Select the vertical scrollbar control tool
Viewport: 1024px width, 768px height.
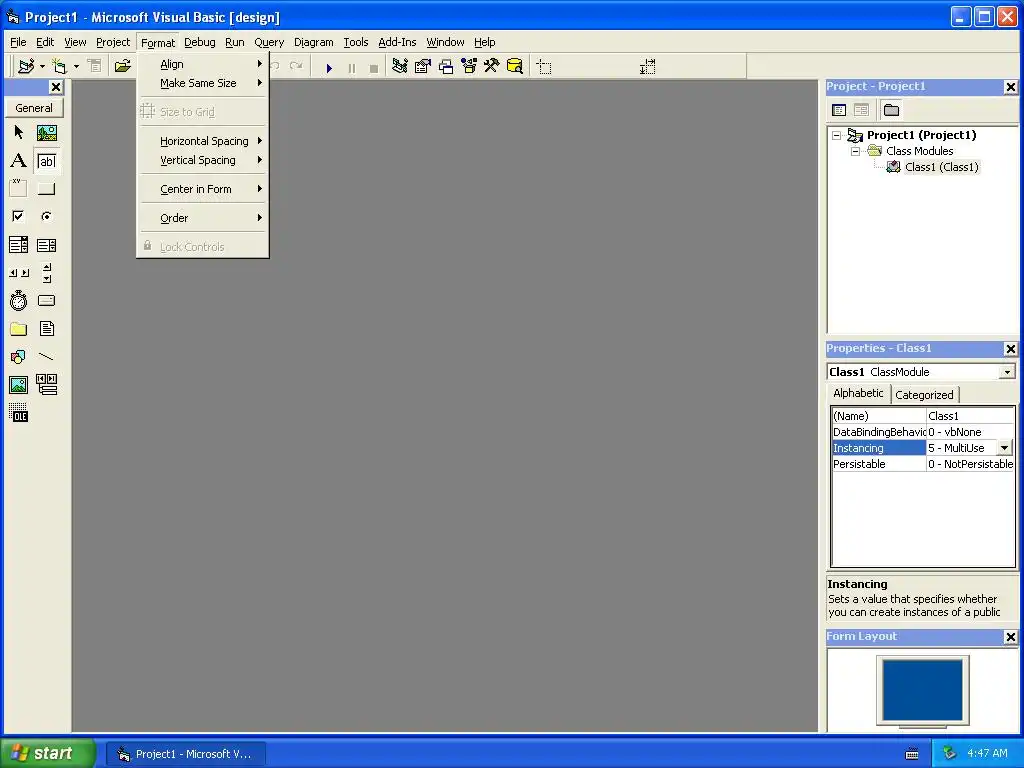pyautogui.click(x=46, y=273)
